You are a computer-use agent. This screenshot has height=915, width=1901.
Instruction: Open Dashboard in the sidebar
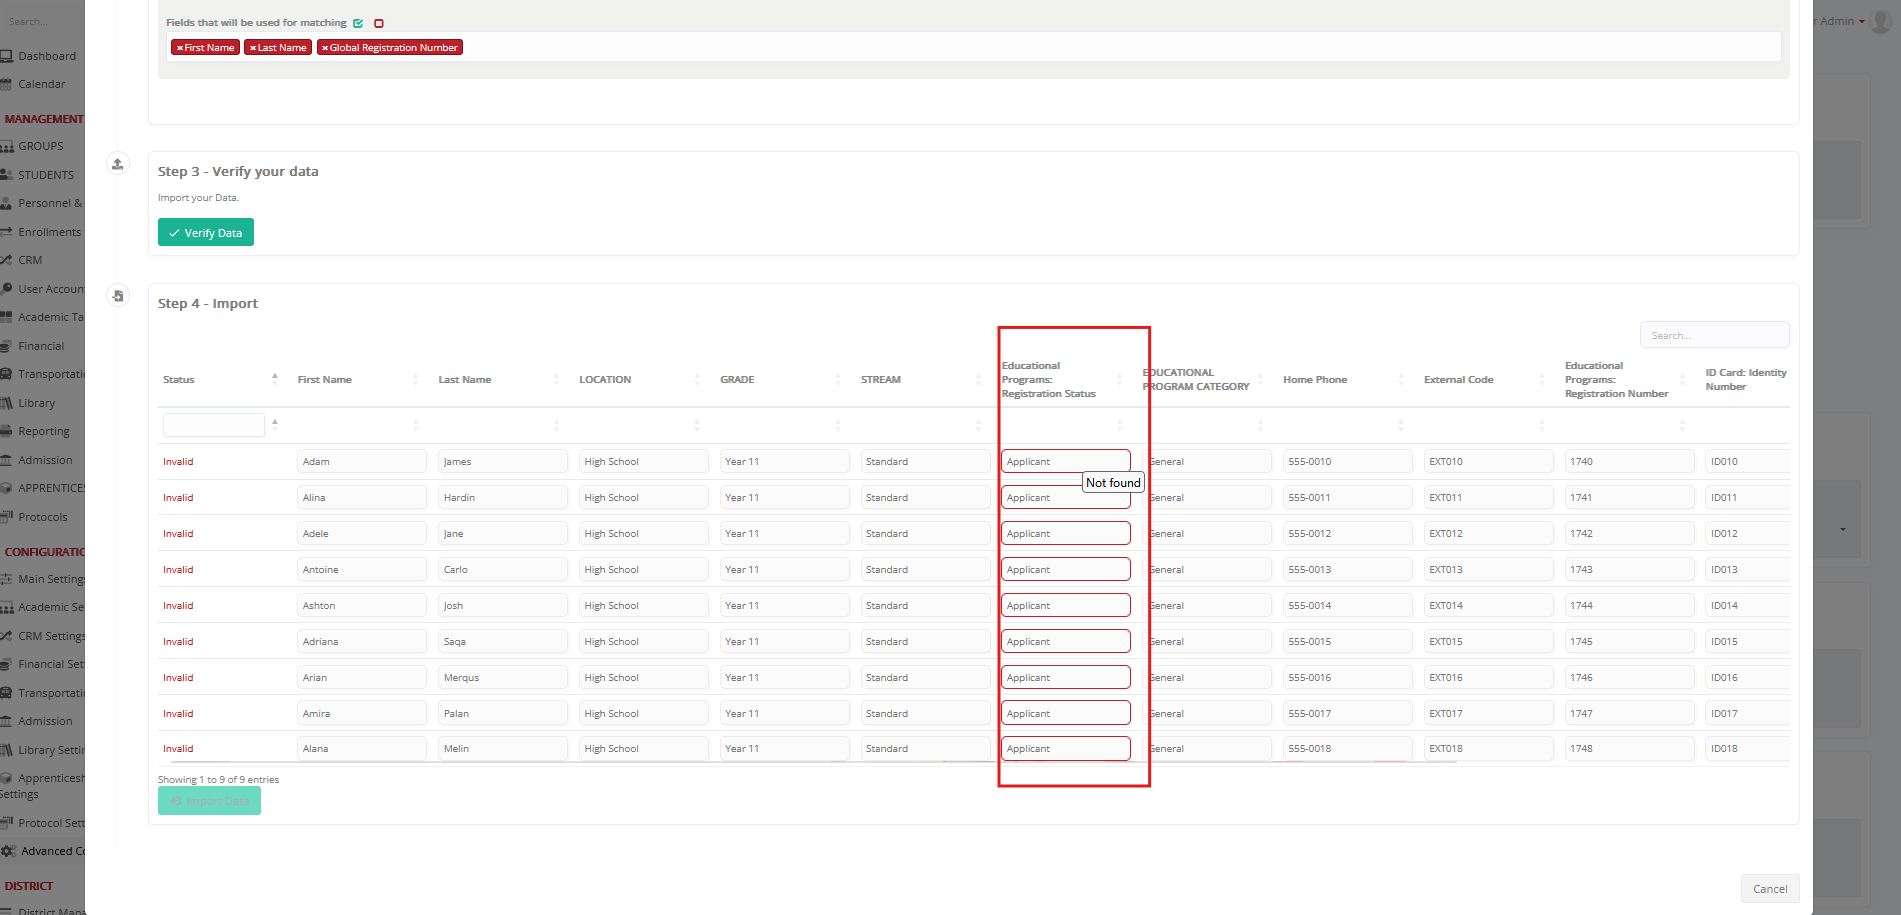pos(46,56)
